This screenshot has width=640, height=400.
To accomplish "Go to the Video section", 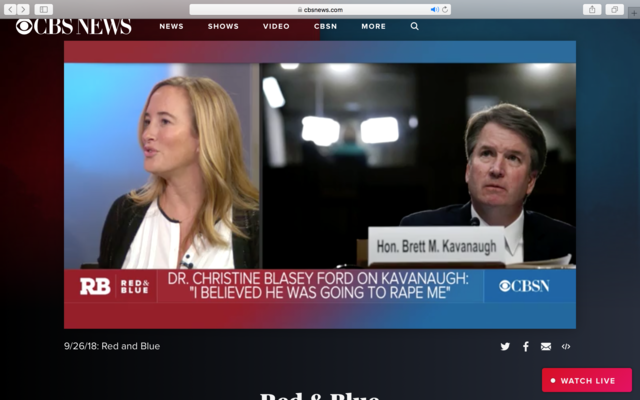I will 276,26.
